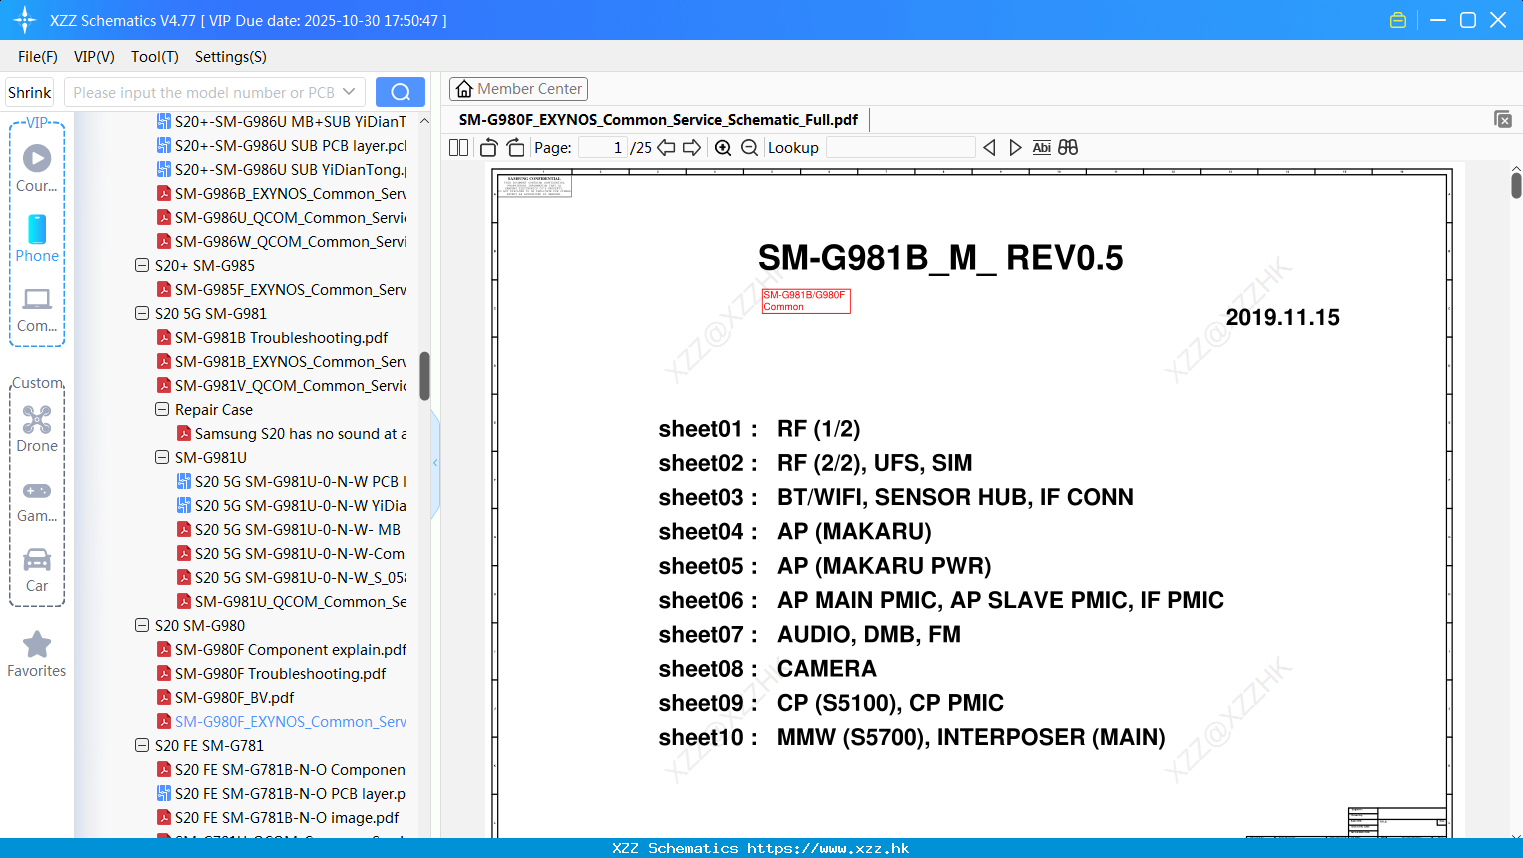The width and height of the screenshot is (1523, 858).
Task: Collapse the S20 5G SM-G981 folder
Action: pos(142,314)
